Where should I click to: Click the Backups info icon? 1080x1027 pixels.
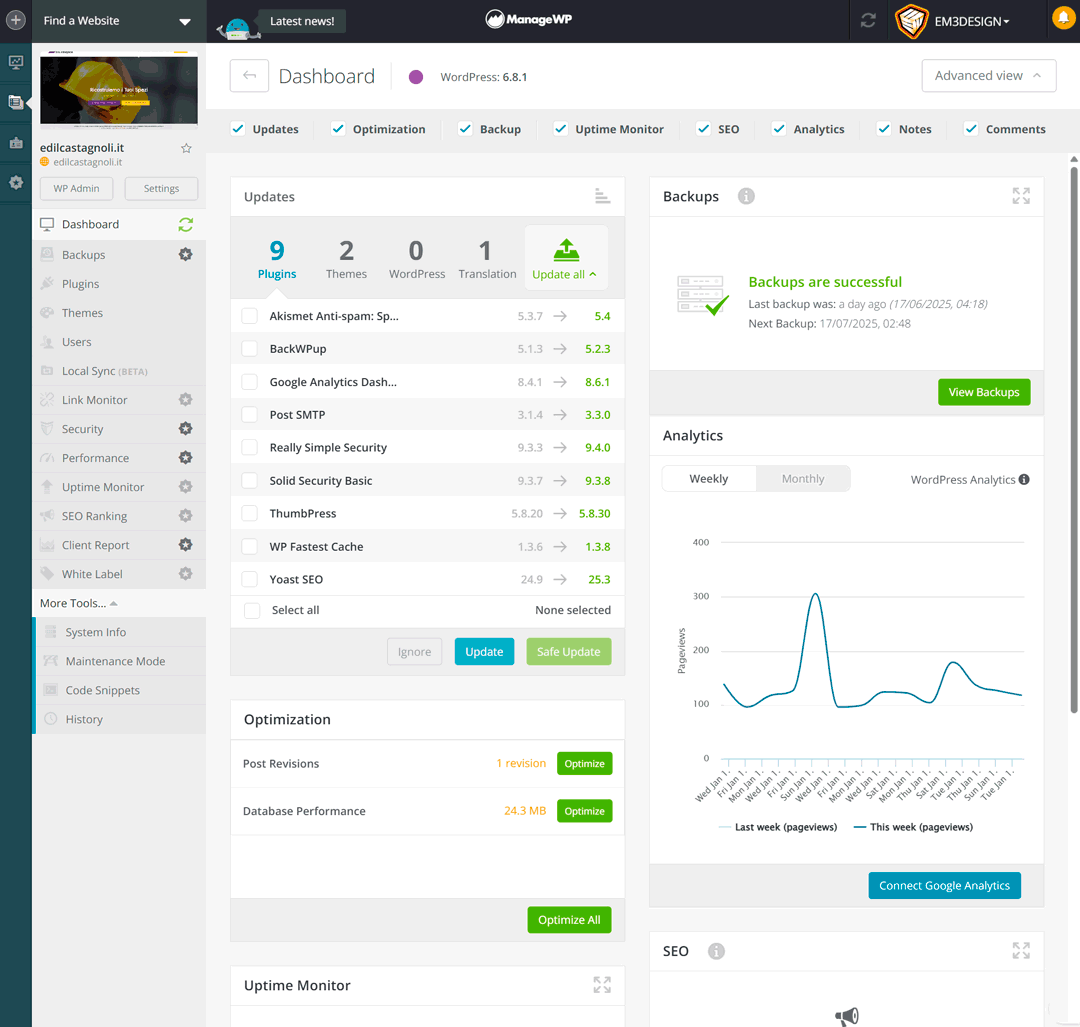coord(746,196)
